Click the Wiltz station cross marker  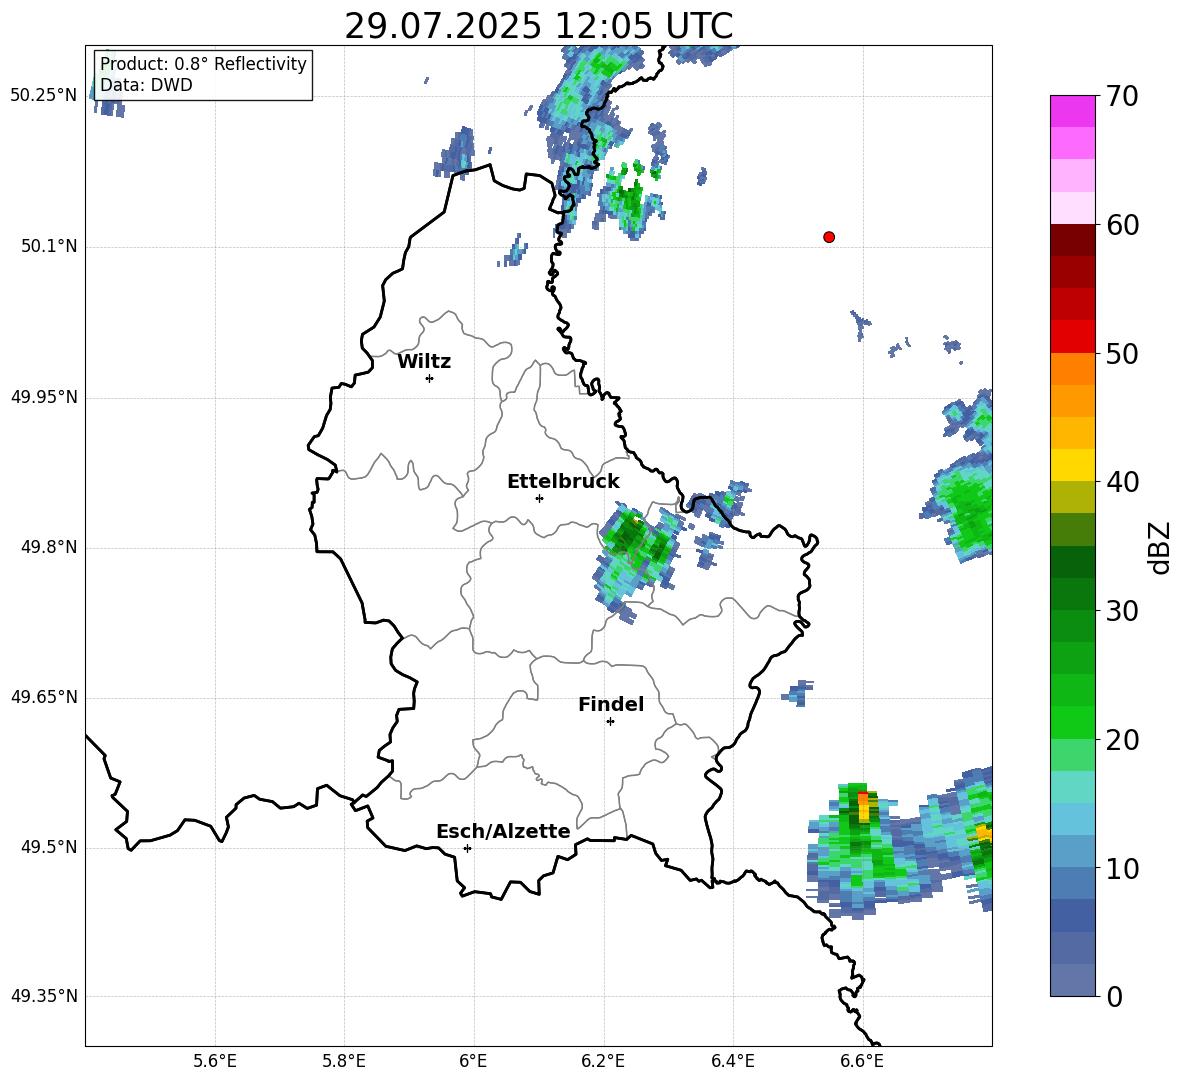tap(430, 378)
